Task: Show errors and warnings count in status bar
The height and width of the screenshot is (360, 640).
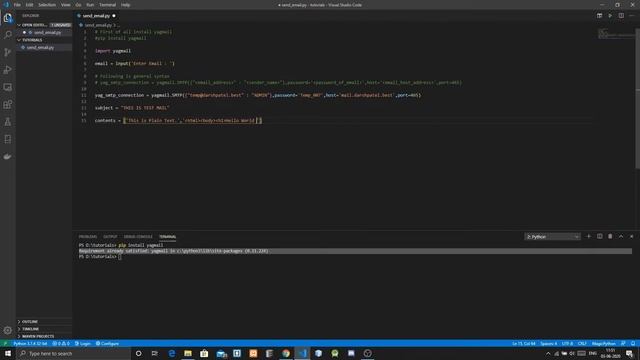Action: point(61,344)
